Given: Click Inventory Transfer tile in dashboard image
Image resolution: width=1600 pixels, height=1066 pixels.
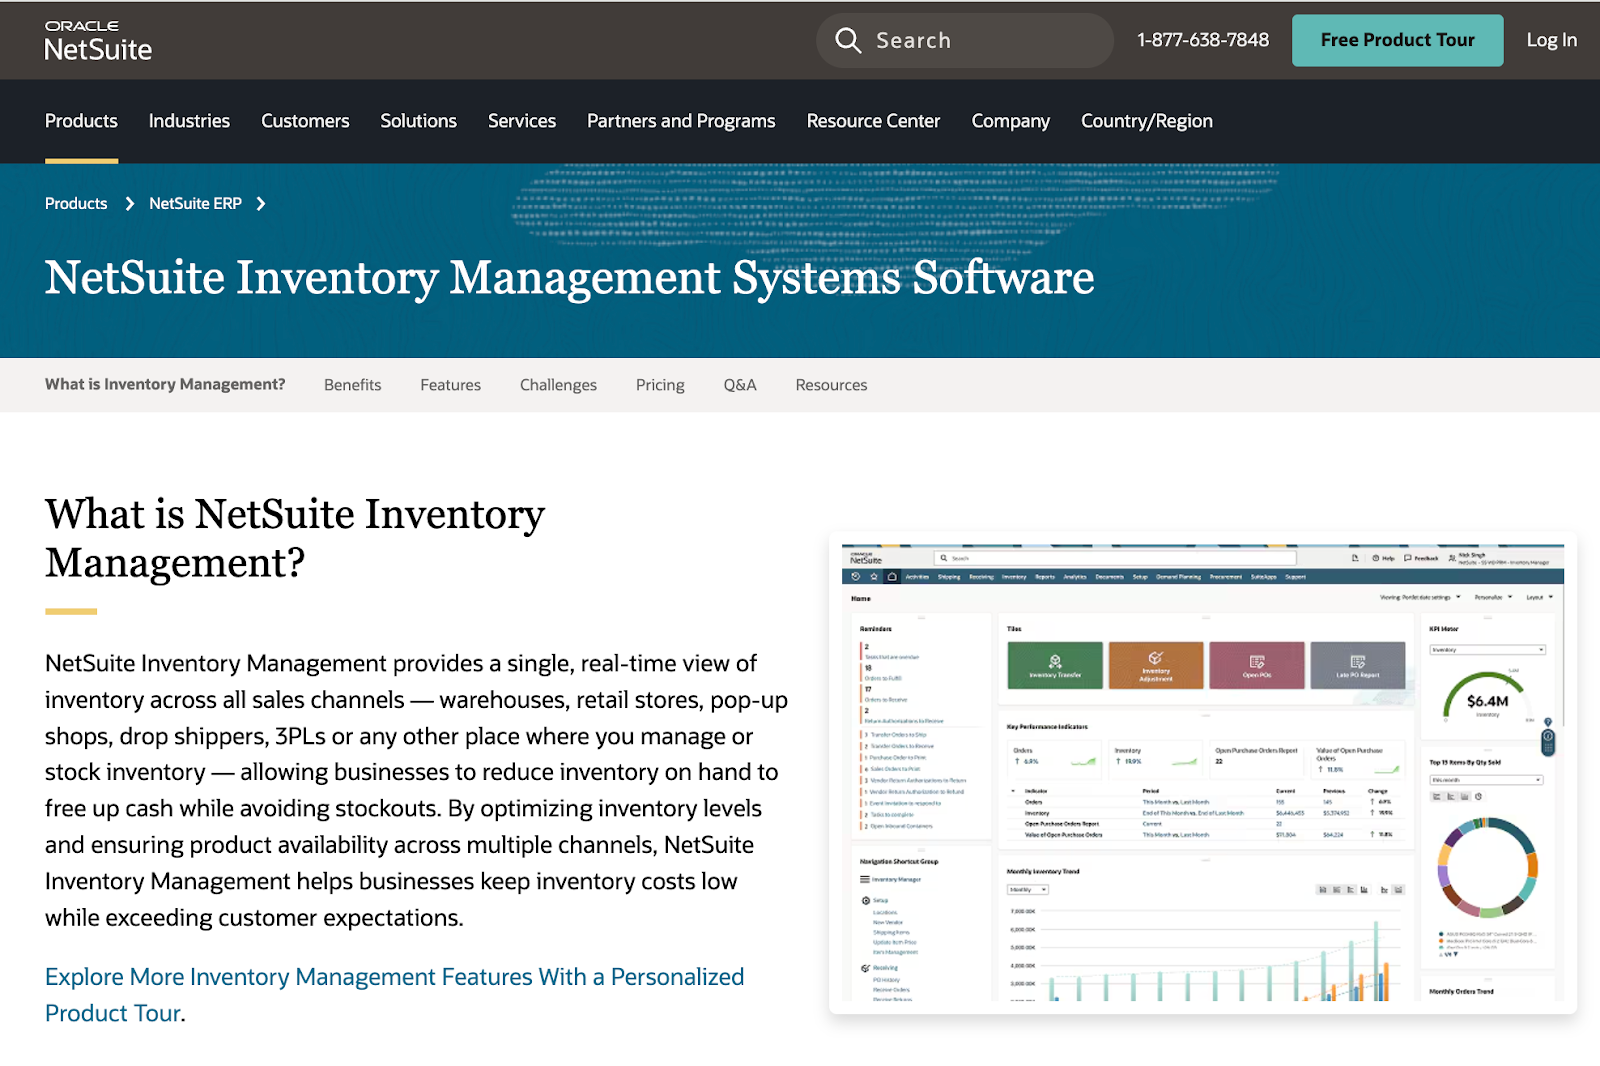Looking at the screenshot, I should click(x=1055, y=665).
